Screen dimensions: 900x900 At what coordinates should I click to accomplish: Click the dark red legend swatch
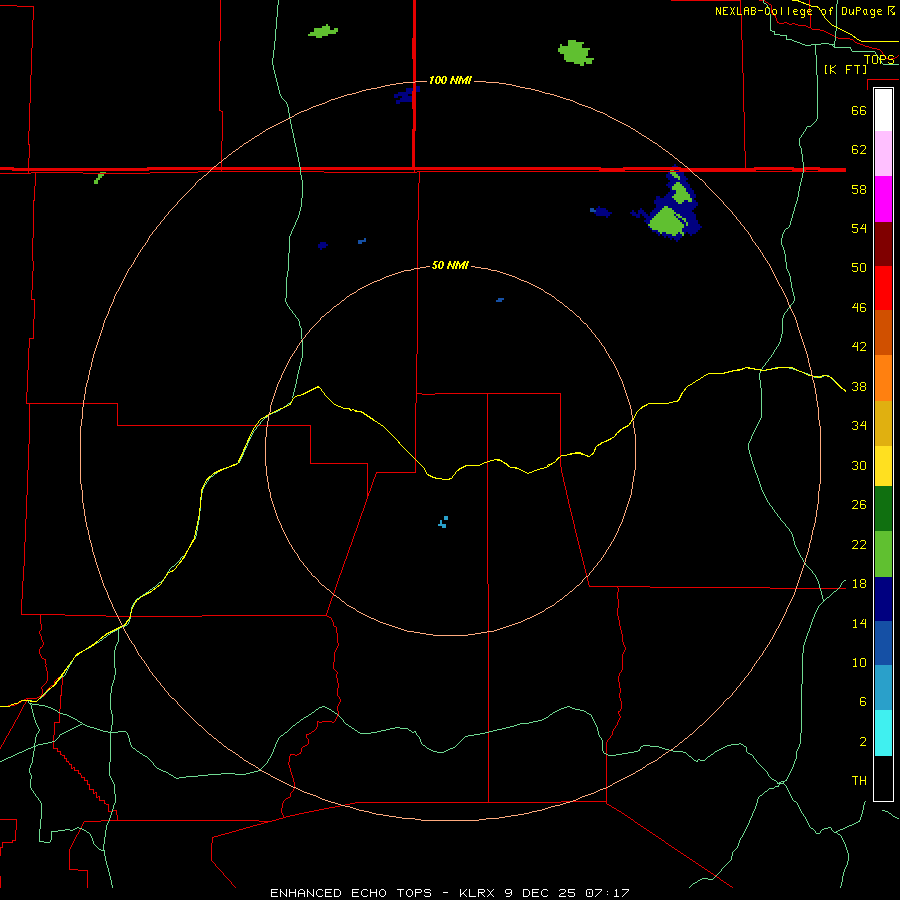[883, 244]
